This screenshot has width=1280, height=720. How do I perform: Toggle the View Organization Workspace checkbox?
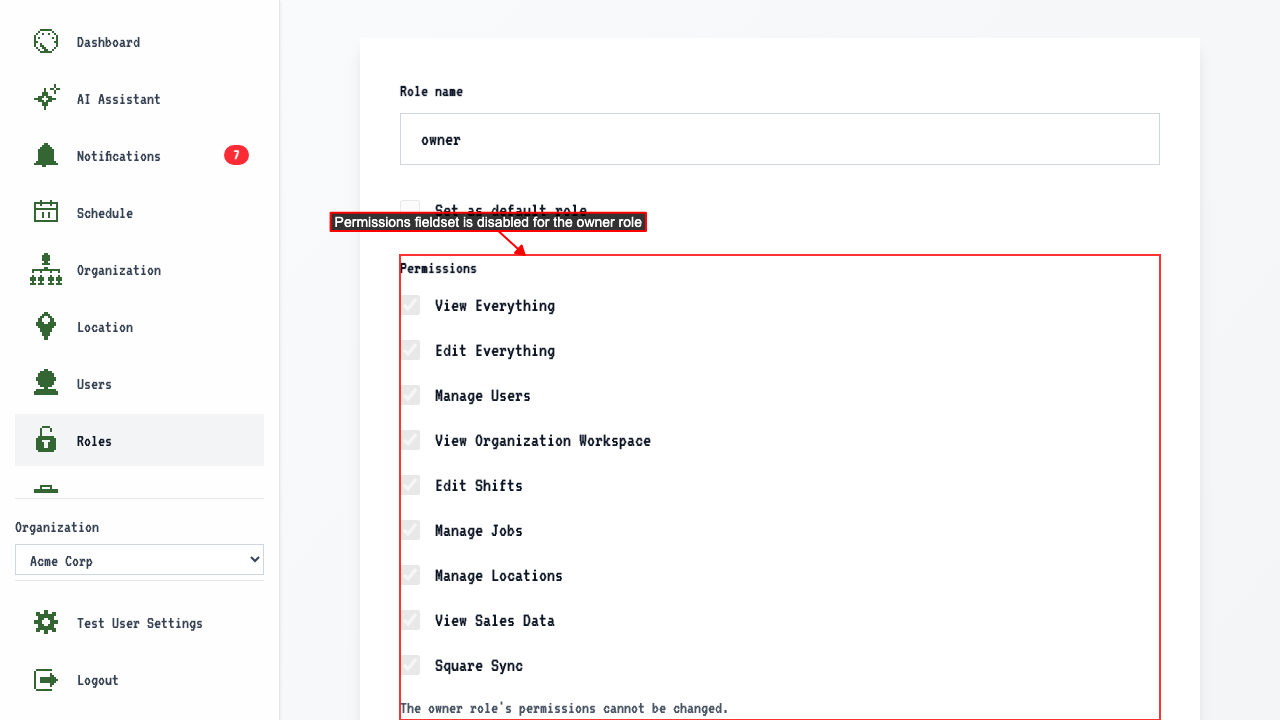[410, 440]
